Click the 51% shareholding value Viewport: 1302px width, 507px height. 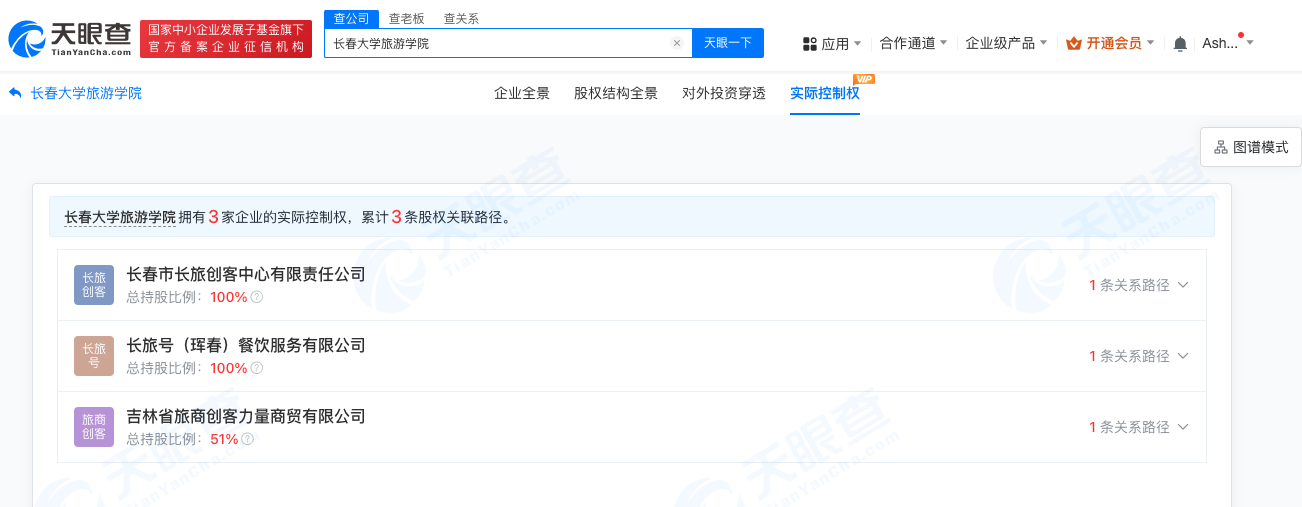224,439
